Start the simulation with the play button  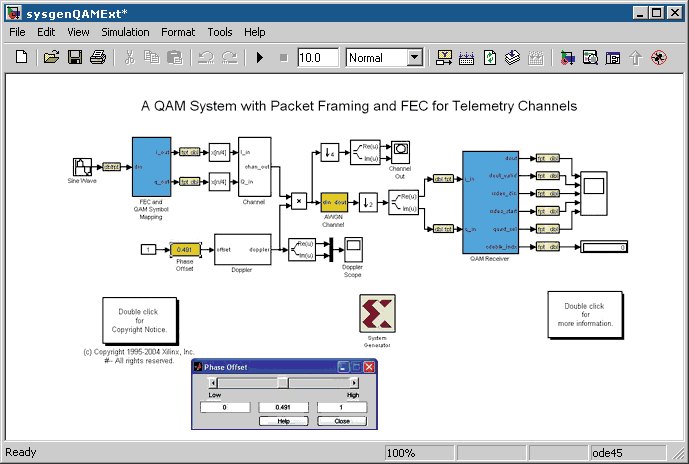click(x=259, y=58)
